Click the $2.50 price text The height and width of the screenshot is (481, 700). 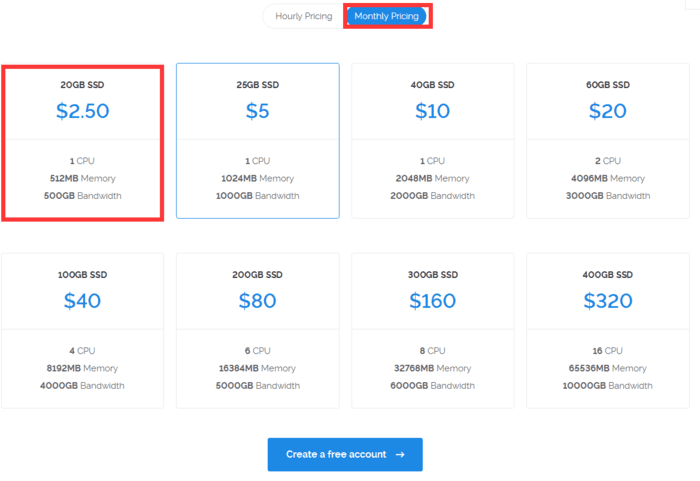83,111
